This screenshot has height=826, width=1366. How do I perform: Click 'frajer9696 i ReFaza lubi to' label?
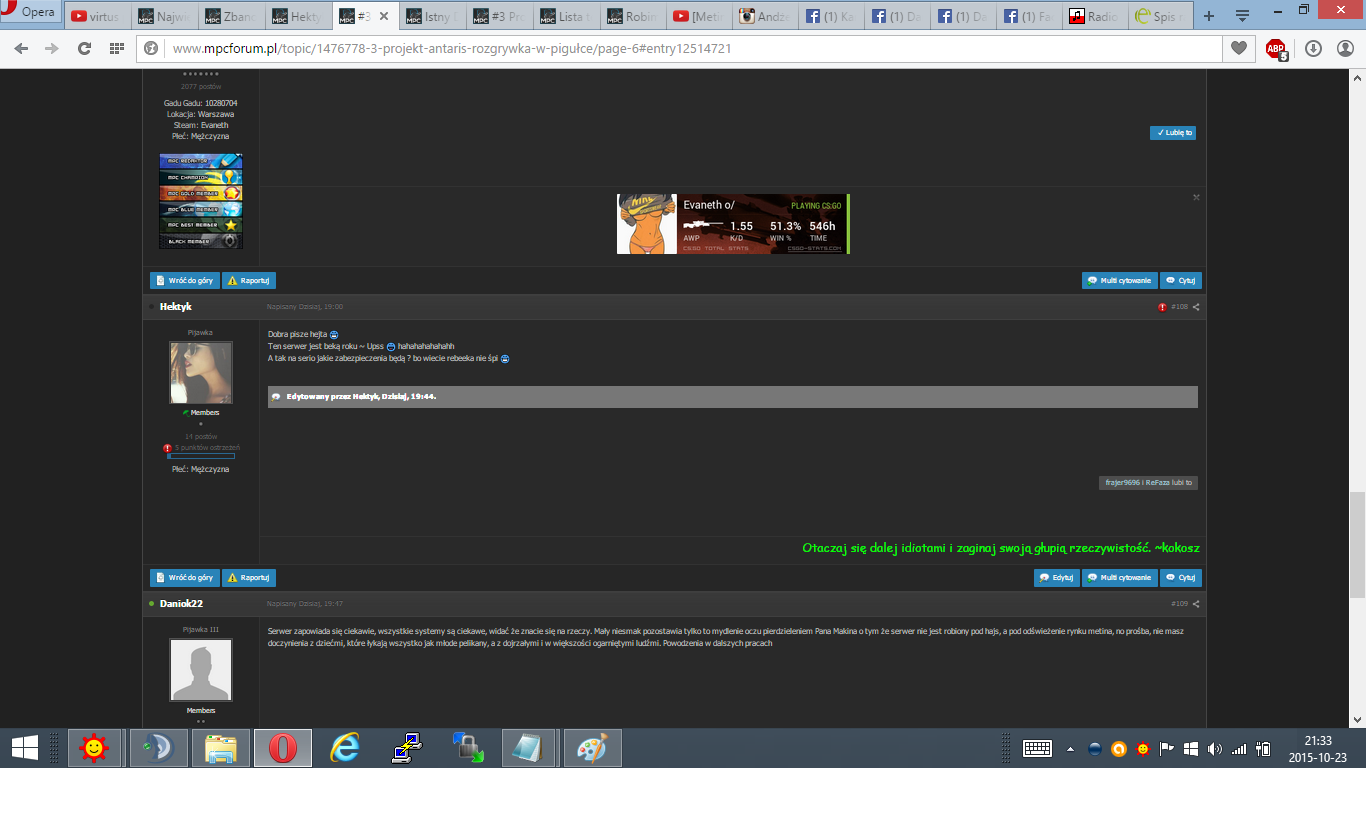click(x=1148, y=482)
